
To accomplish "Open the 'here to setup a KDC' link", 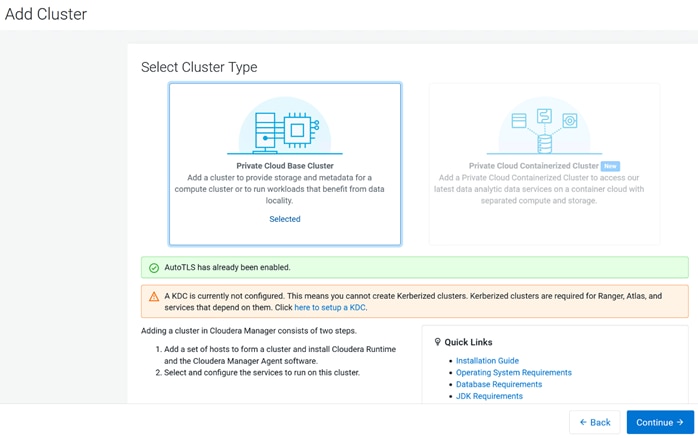I will tap(330, 308).
